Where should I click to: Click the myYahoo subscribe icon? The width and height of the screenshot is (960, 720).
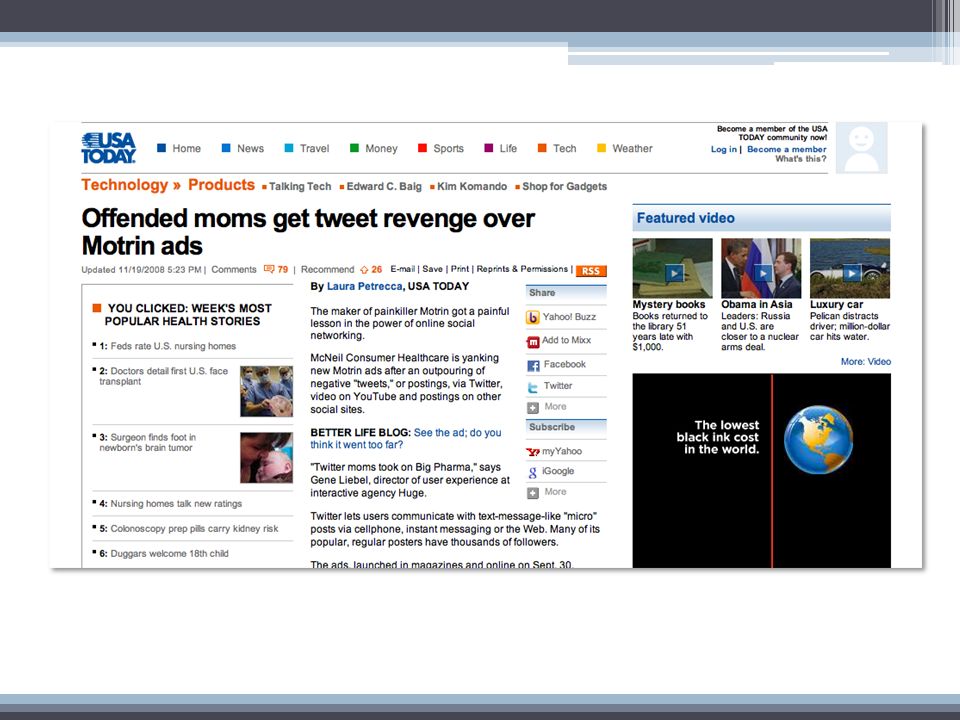point(533,452)
